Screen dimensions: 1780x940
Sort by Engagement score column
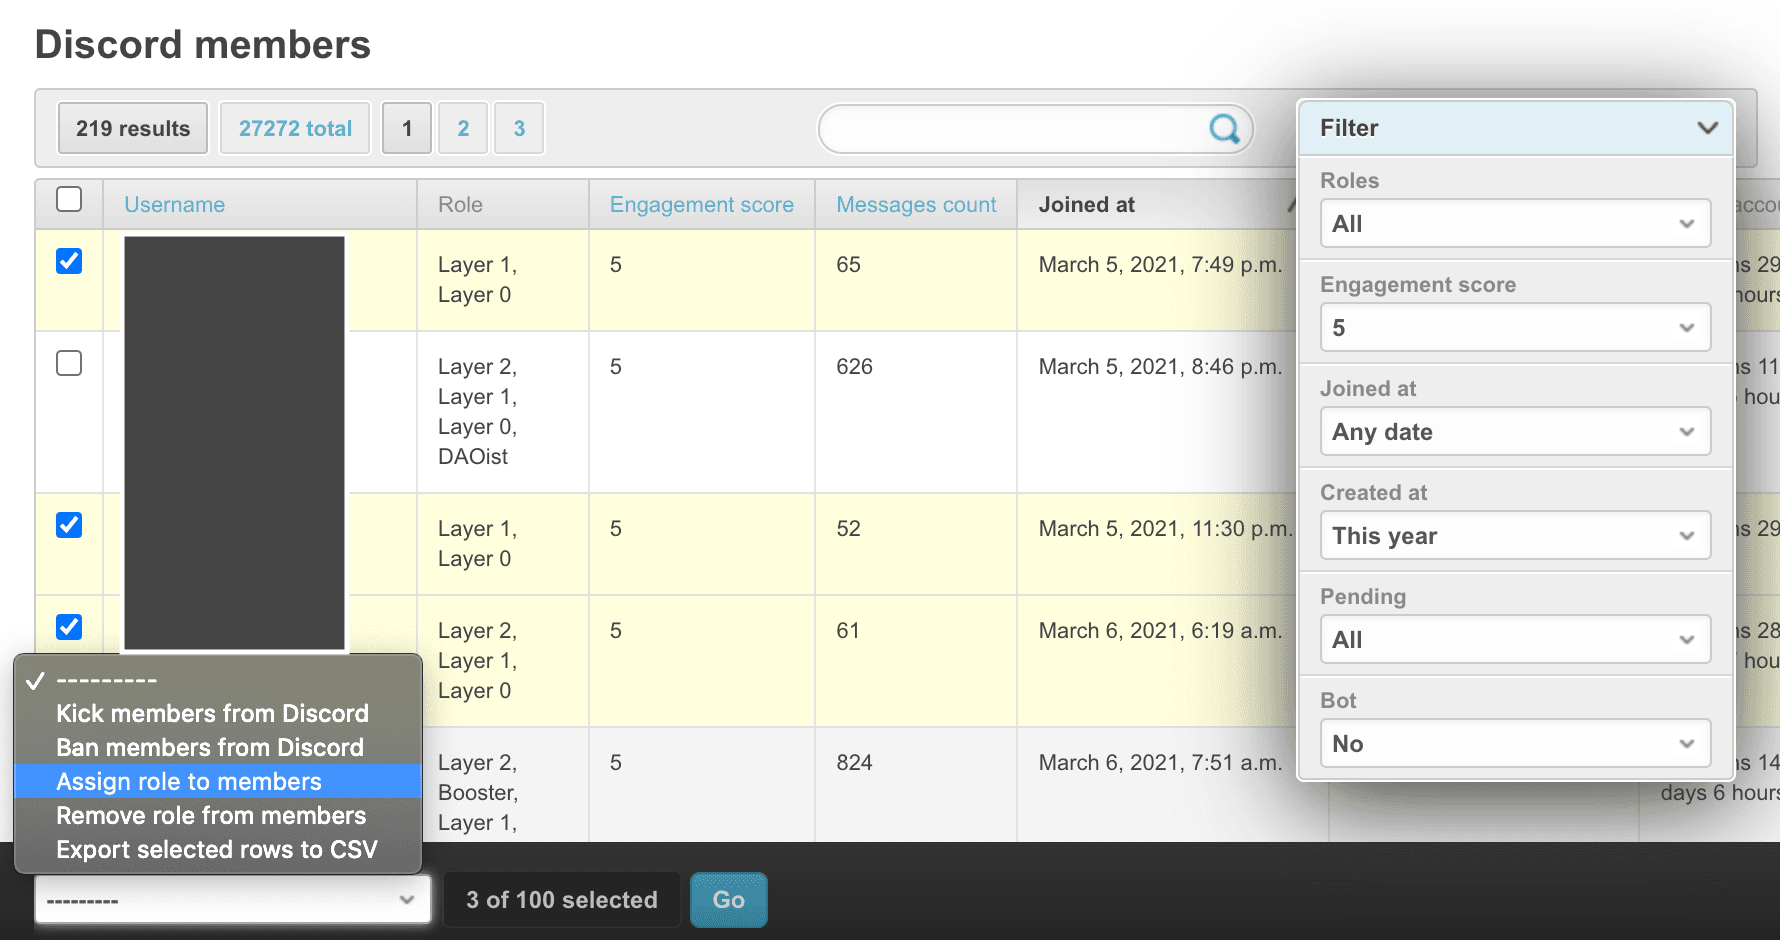click(x=702, y=205)
